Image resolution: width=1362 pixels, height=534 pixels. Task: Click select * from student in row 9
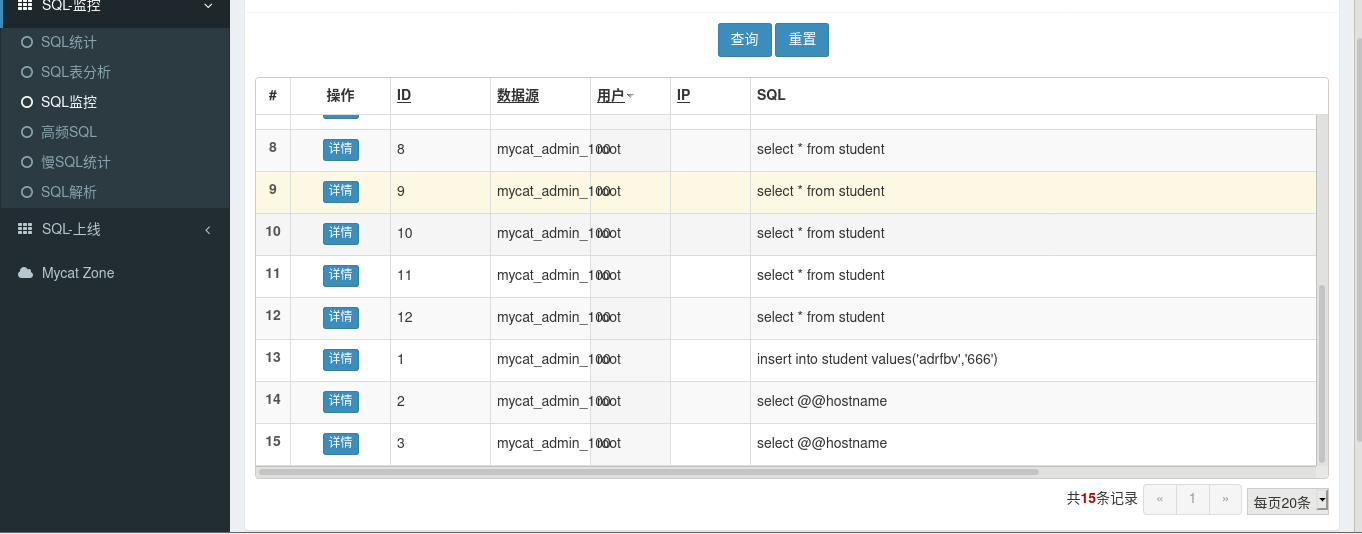(821, 191)
